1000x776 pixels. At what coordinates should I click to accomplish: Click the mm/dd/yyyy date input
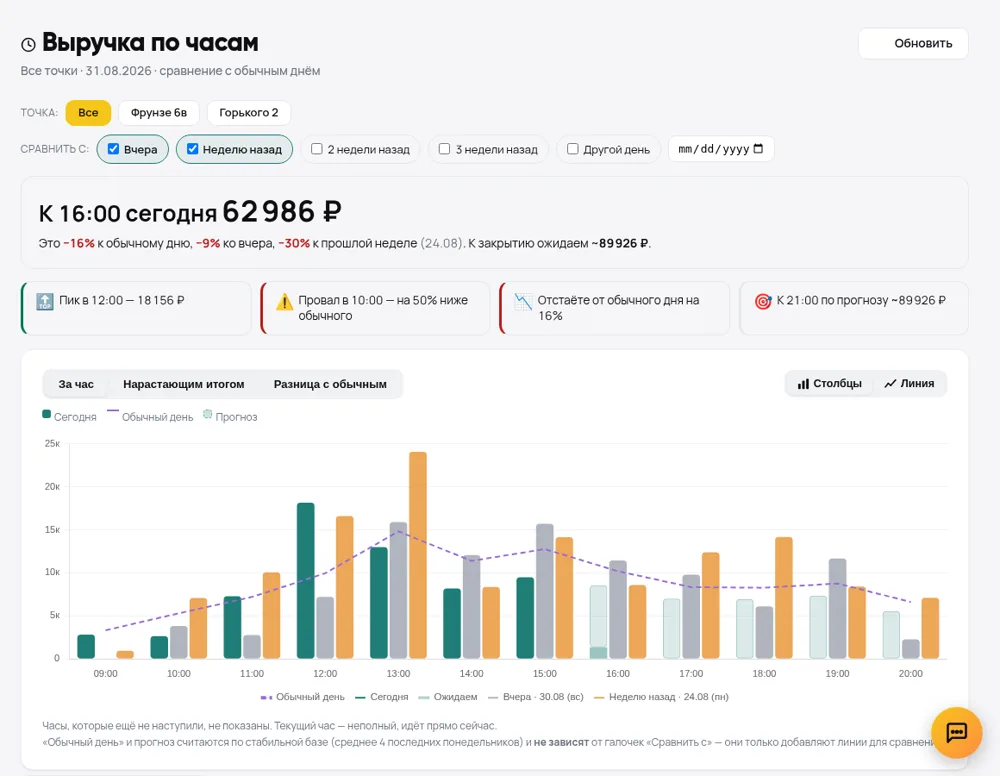(x=721, y=149)
